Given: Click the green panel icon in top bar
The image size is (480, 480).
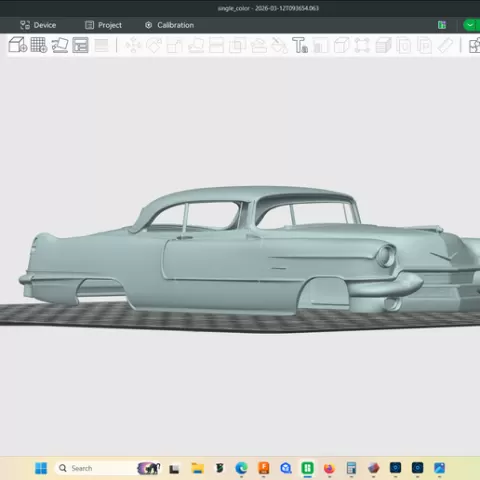Looking at the screenshot, I should coord(442,25).
